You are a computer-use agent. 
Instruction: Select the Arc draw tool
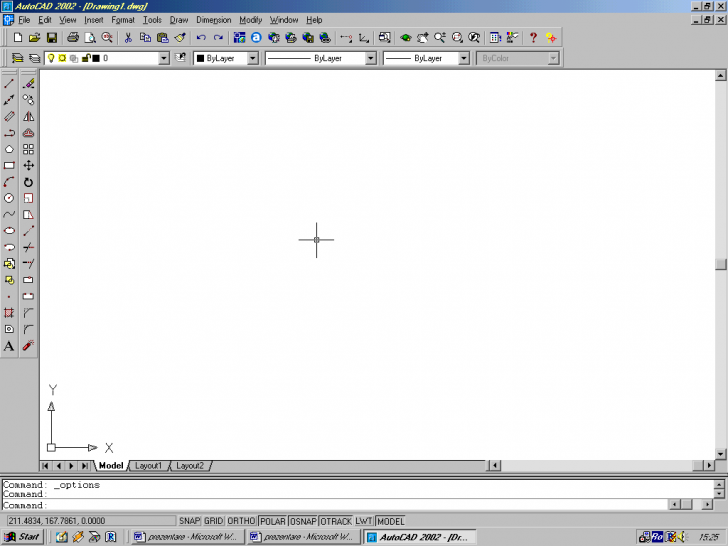(x=9, y=182)
